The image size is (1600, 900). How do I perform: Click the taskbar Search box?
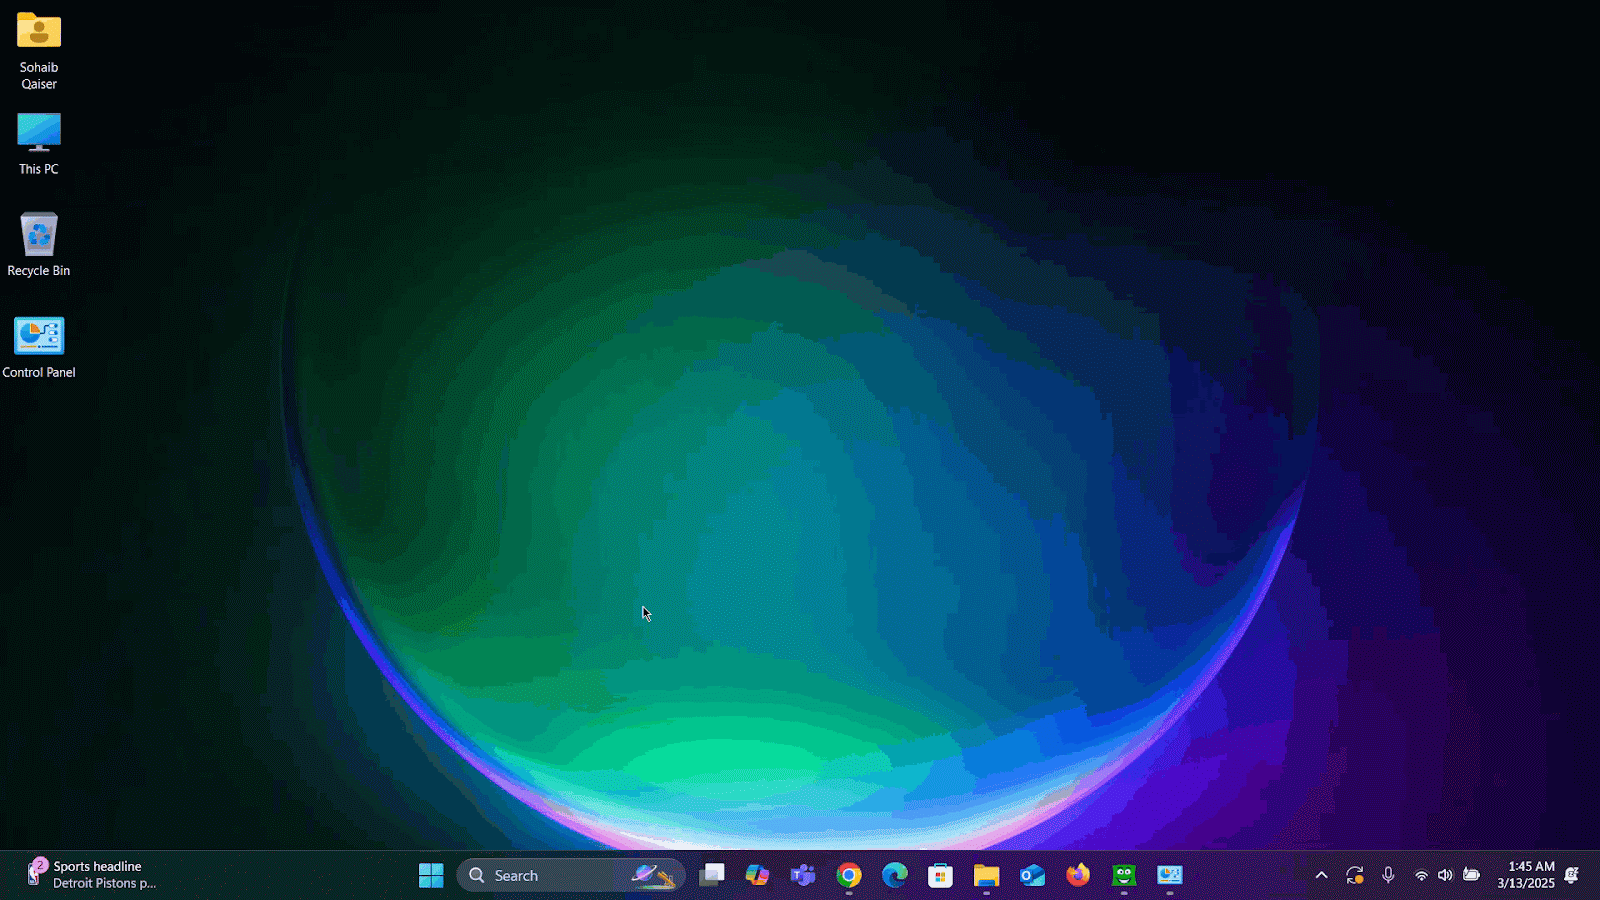click(571, 875)
